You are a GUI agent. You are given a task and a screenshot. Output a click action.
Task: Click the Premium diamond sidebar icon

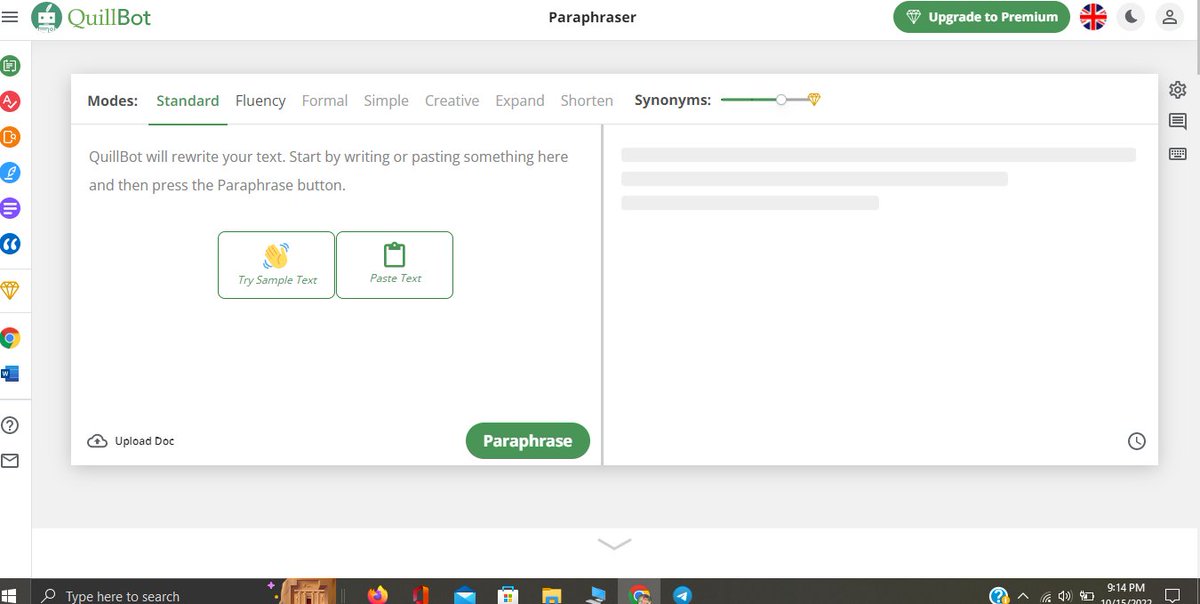tap(10, 290)
